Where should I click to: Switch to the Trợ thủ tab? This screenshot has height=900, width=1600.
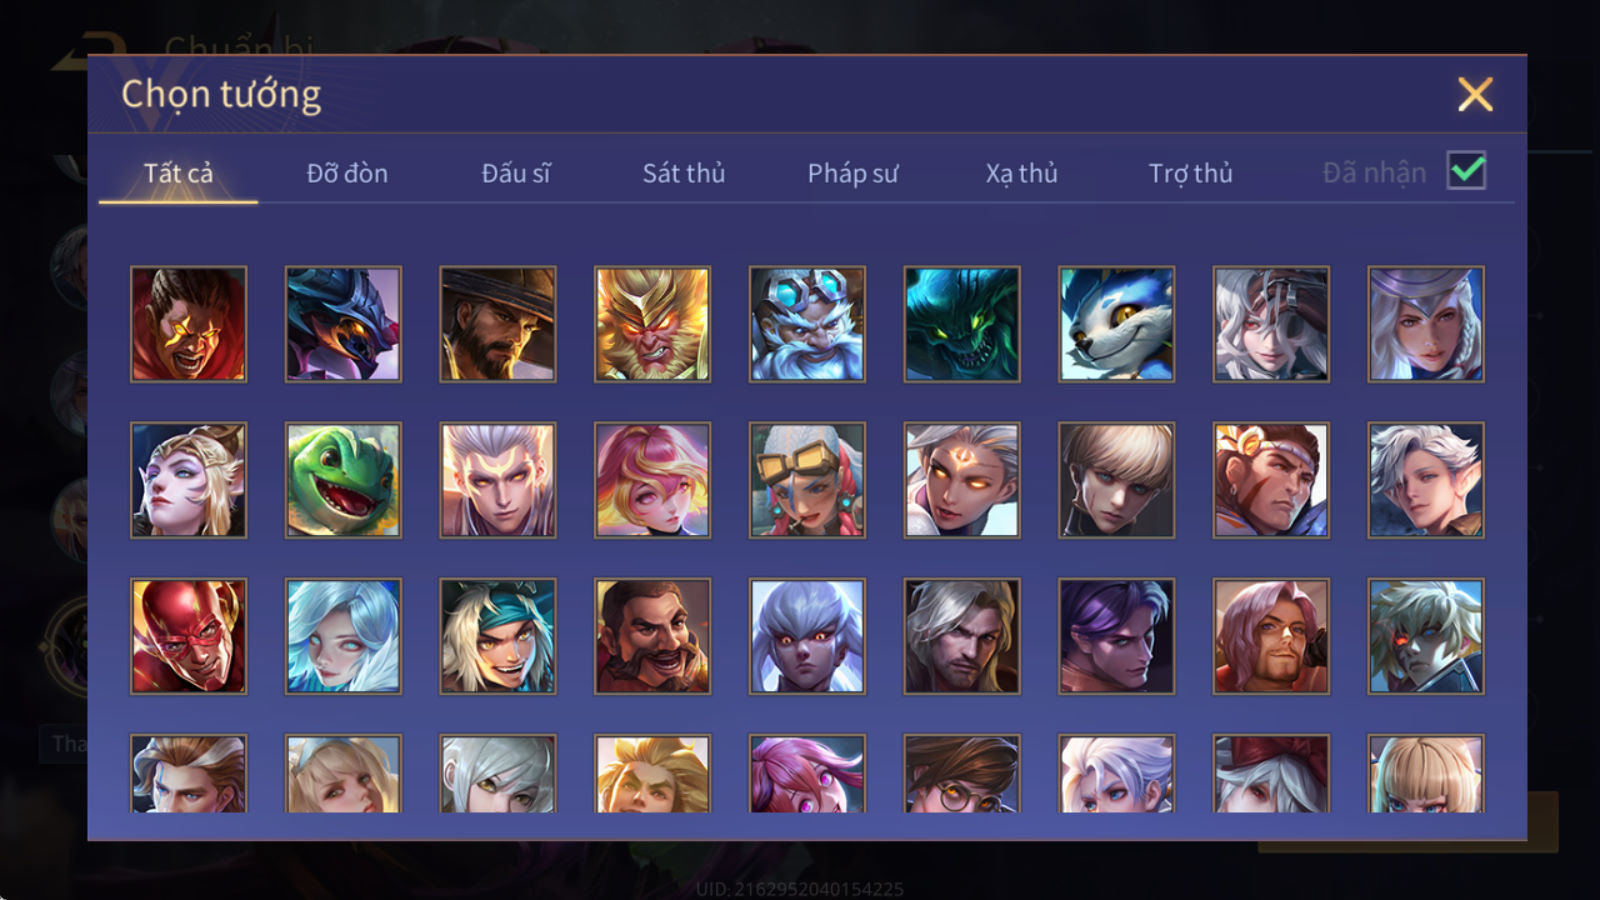coord(1190,173)
